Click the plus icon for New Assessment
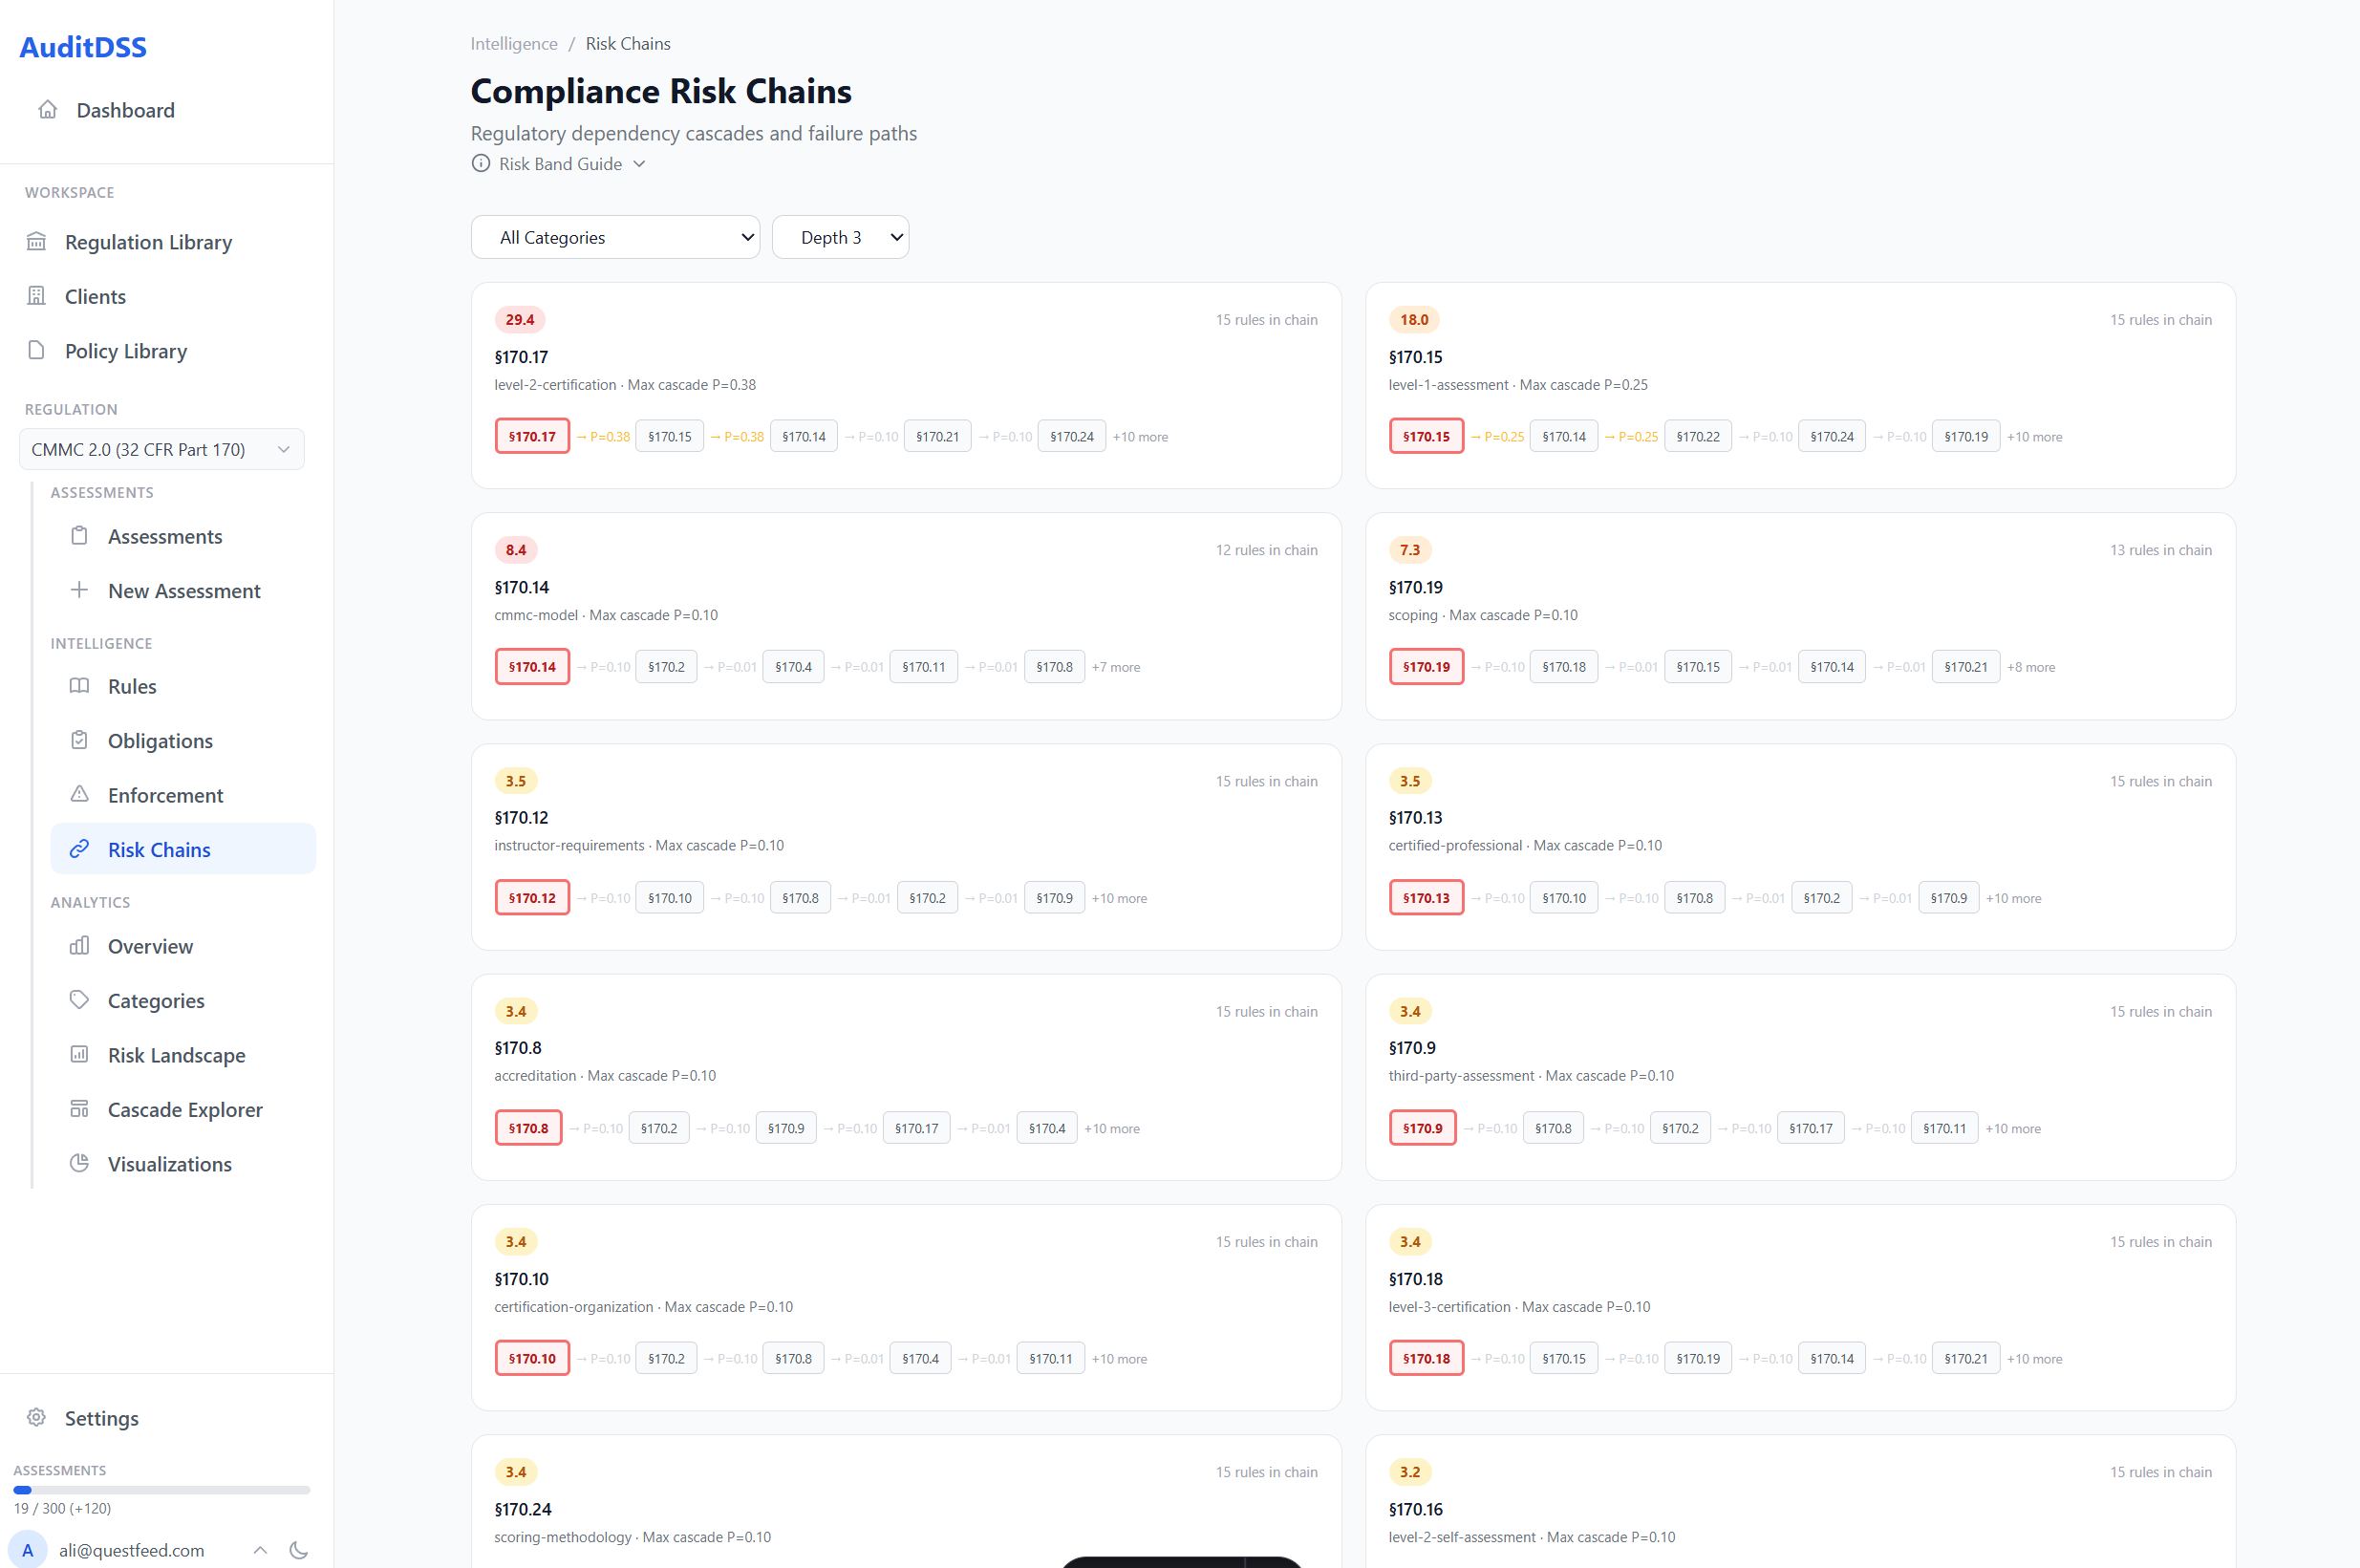 click(x=79, y=590)
